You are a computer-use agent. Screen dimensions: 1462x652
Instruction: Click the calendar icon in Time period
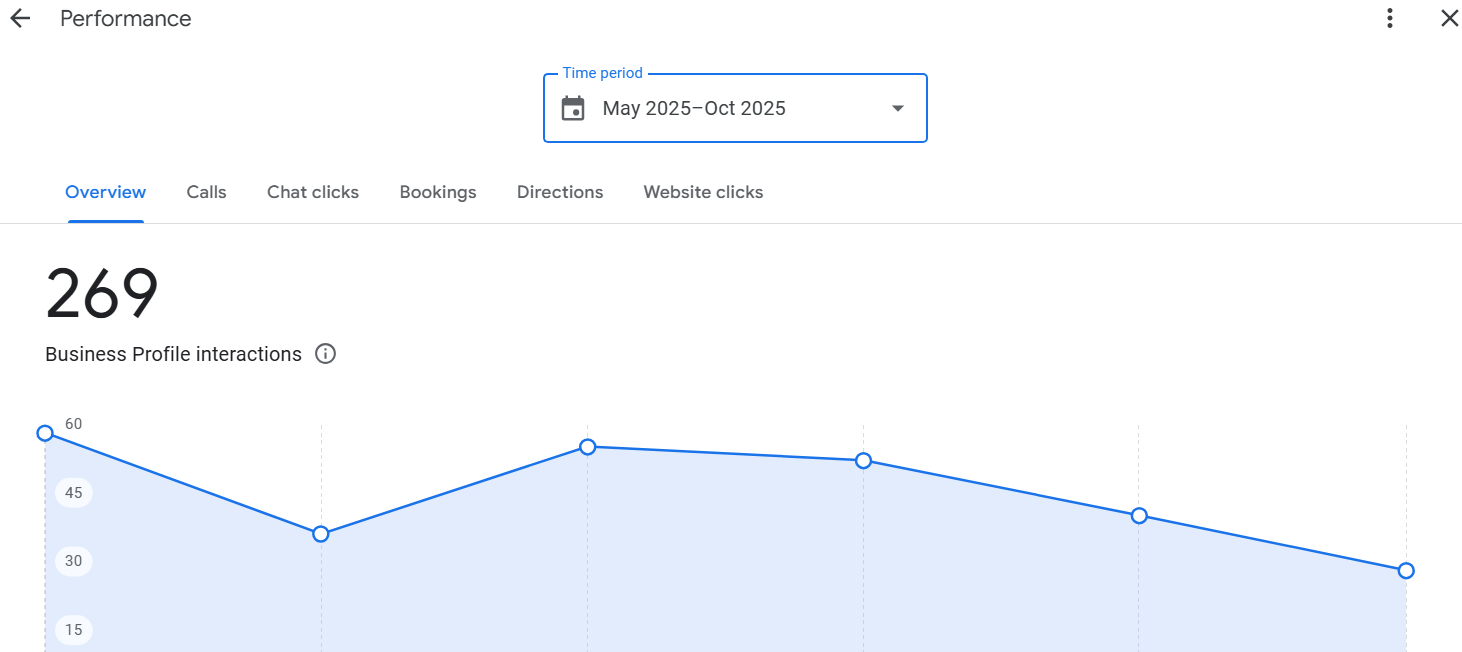[x=573, y=109]
